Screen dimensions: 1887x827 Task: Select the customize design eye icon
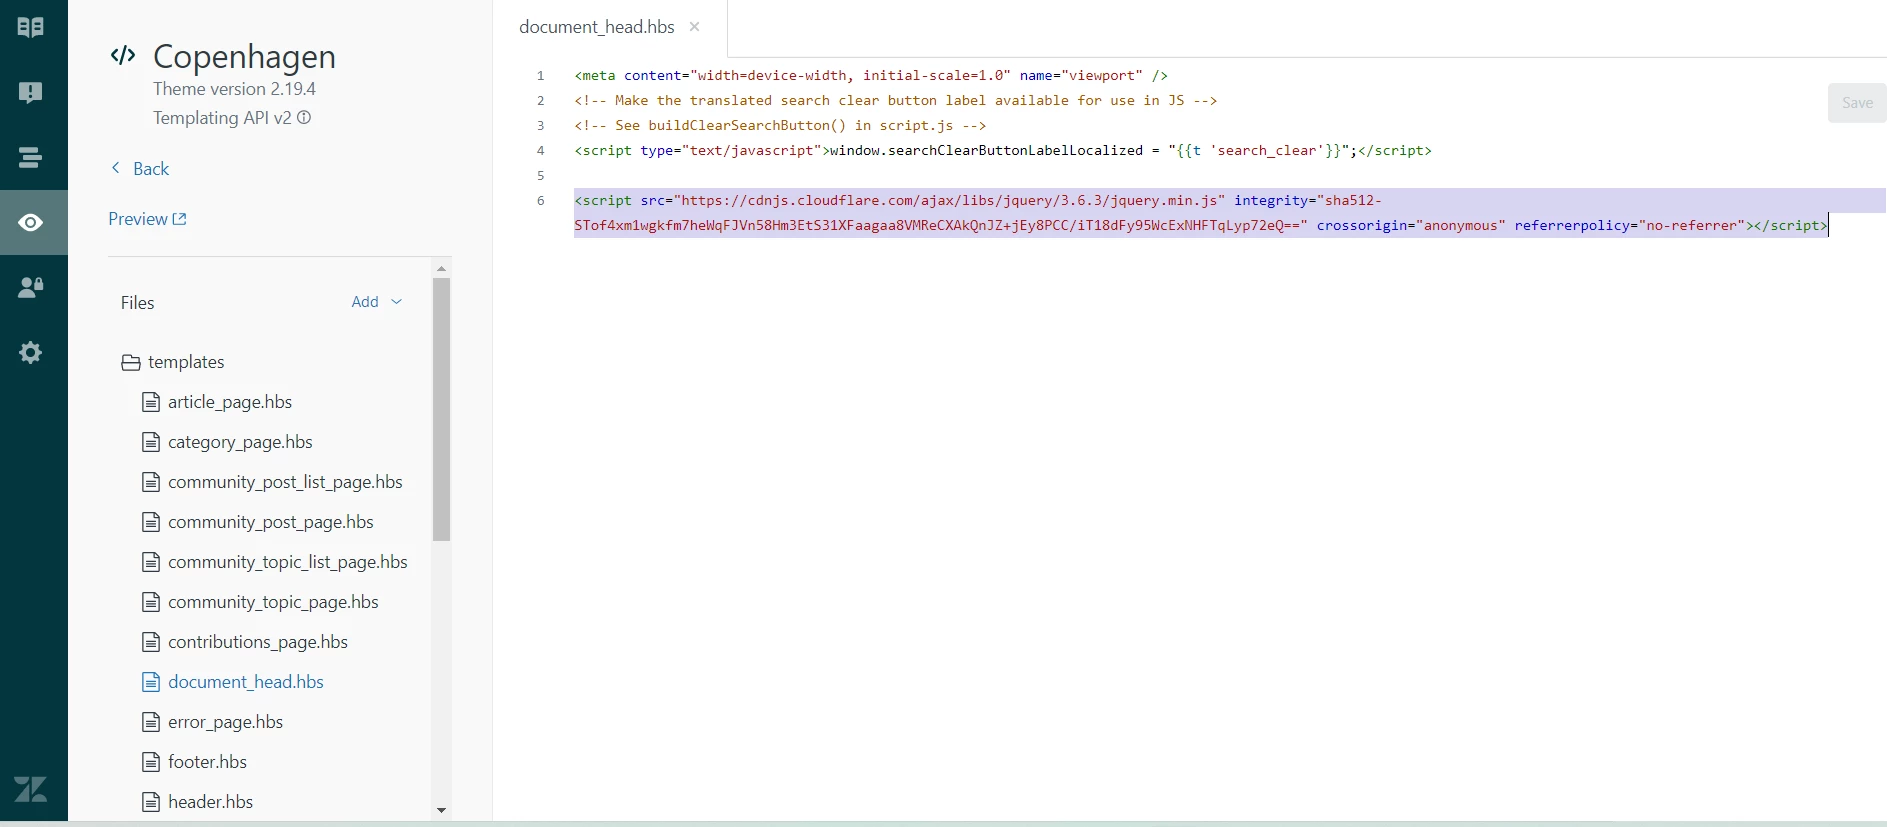(31, 222)
